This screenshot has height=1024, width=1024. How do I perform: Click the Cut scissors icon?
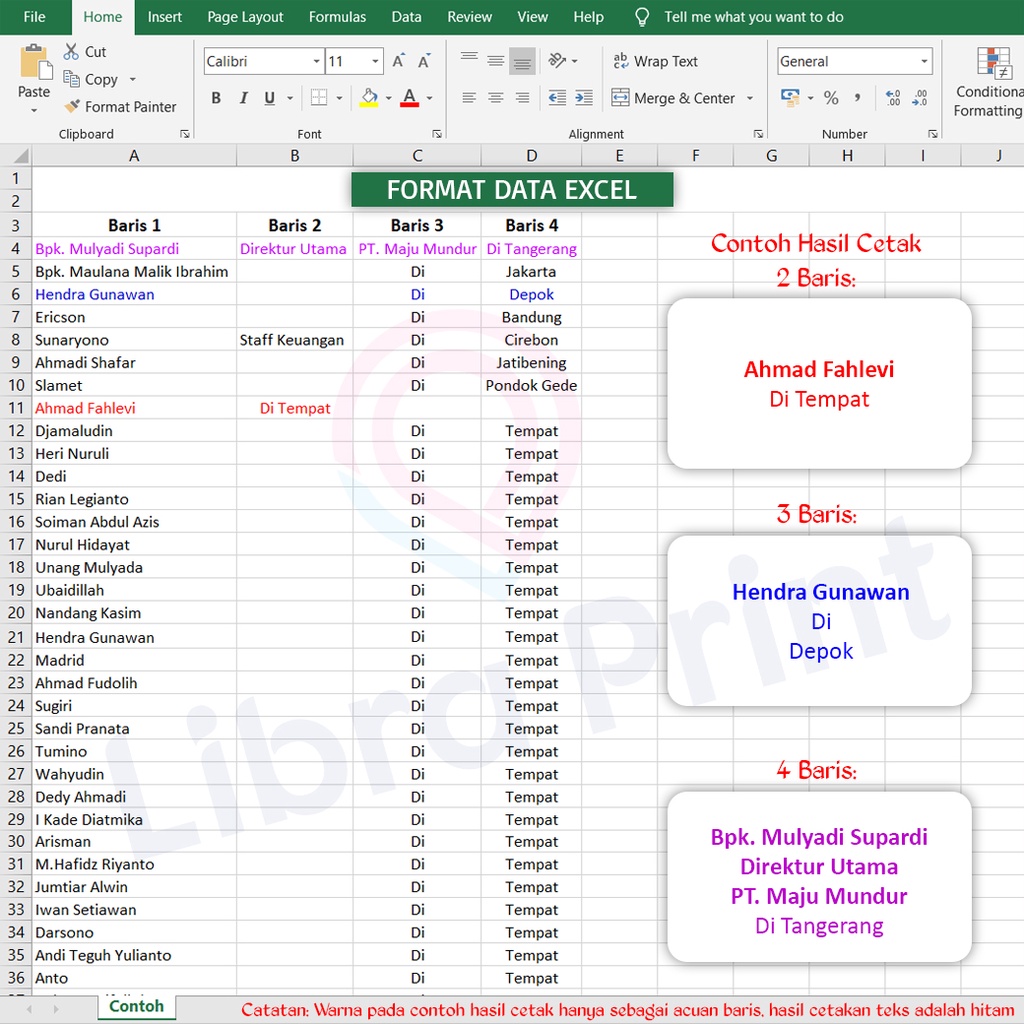72,52
